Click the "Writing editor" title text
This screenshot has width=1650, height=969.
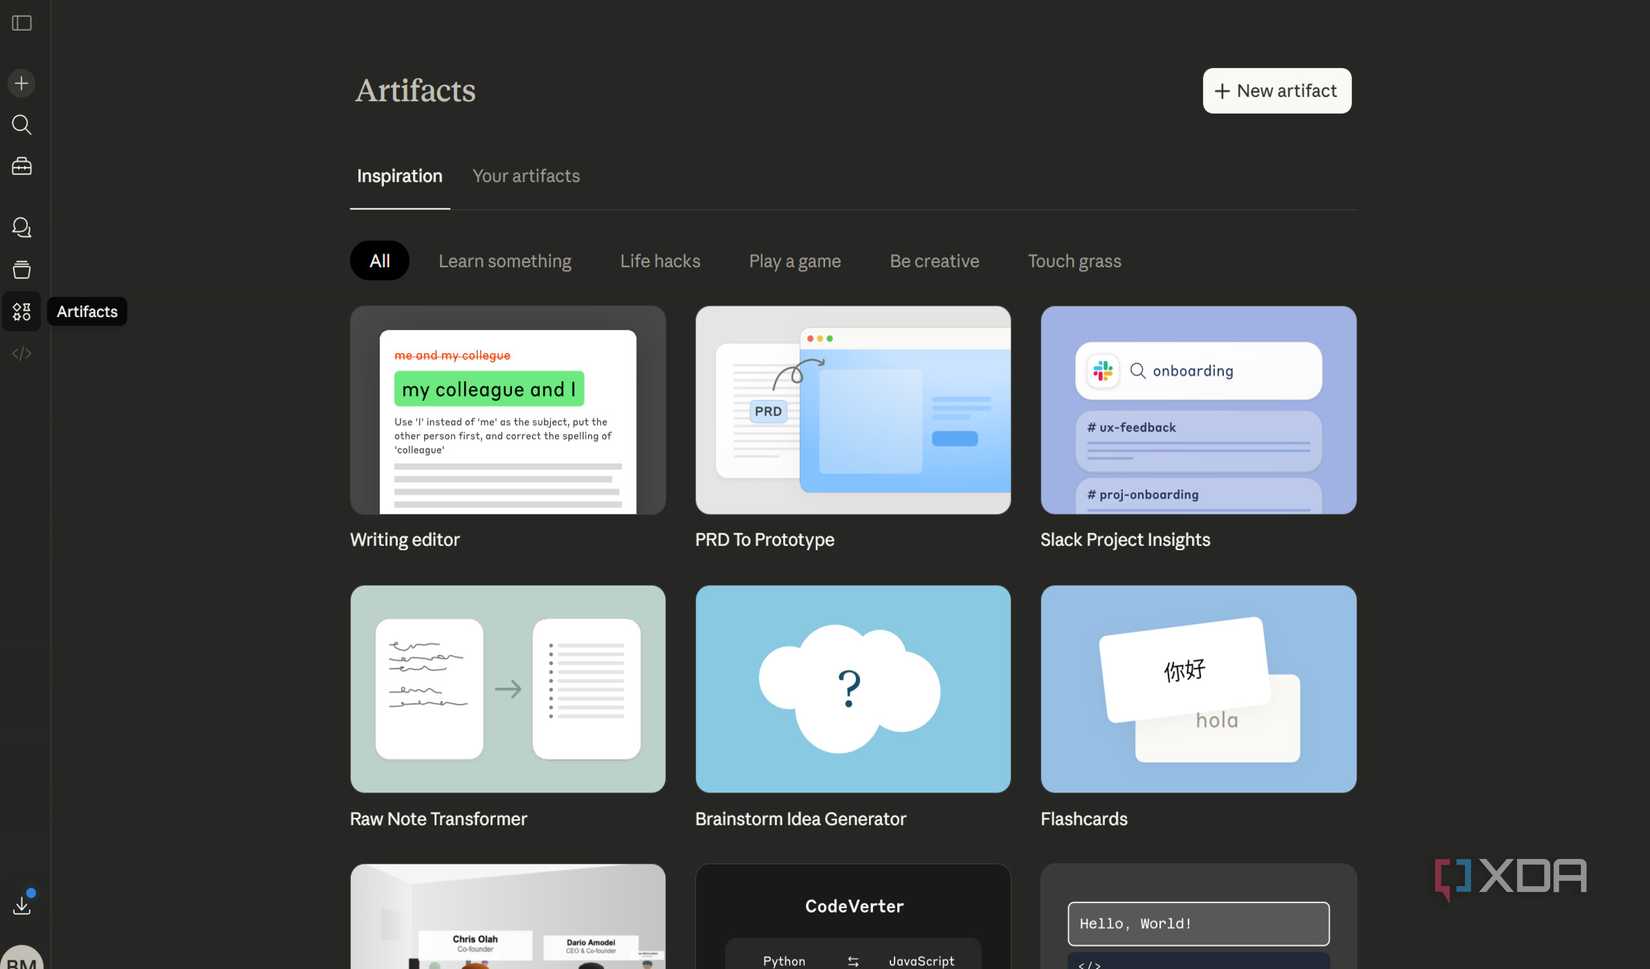tap(405, 540)
